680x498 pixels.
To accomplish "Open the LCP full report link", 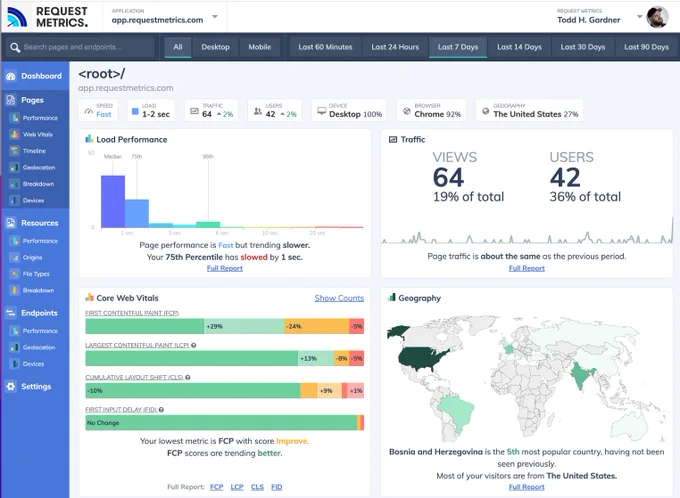I will [237, 487].
